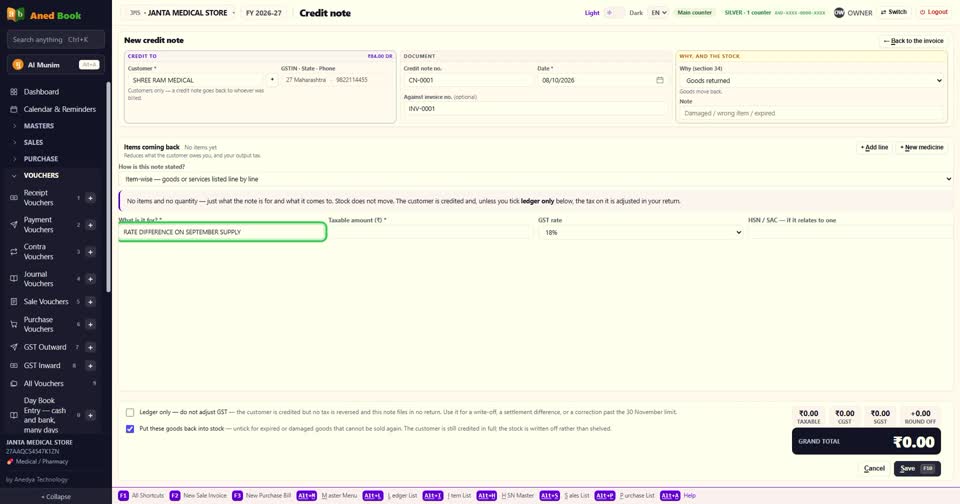
Task: Untick Put these goods back into stock
Action: pyautogui.click(x=130, y=429)
